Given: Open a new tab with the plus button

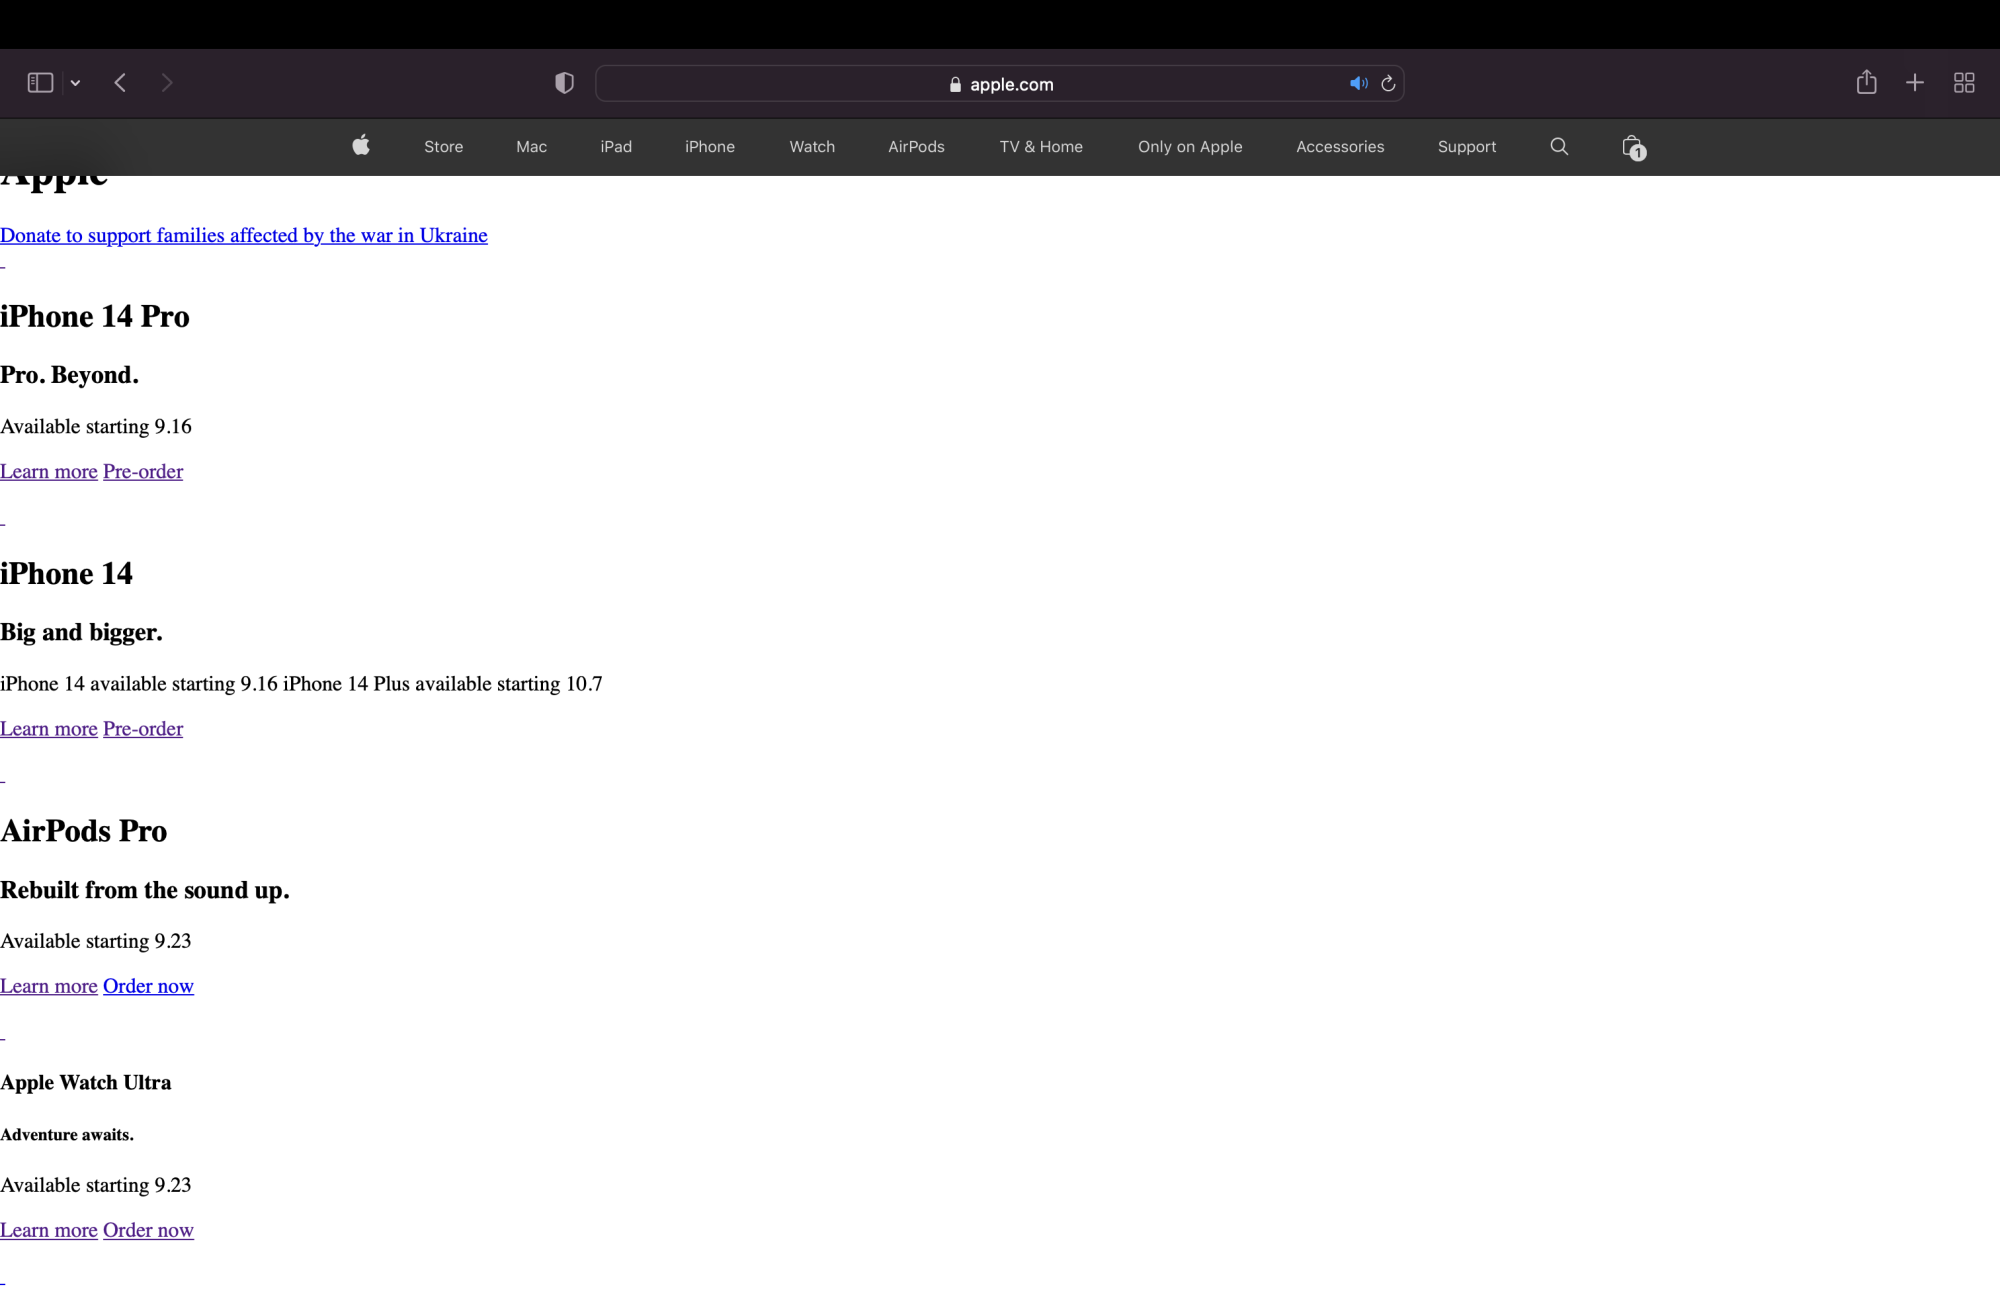Looking at the screenshot, I should point(1915,83).
